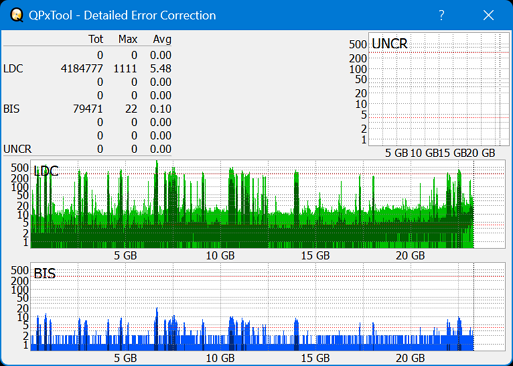
Task: Select the LDC max value 1111
Action: pyautogui.click(x=125, y=69)
